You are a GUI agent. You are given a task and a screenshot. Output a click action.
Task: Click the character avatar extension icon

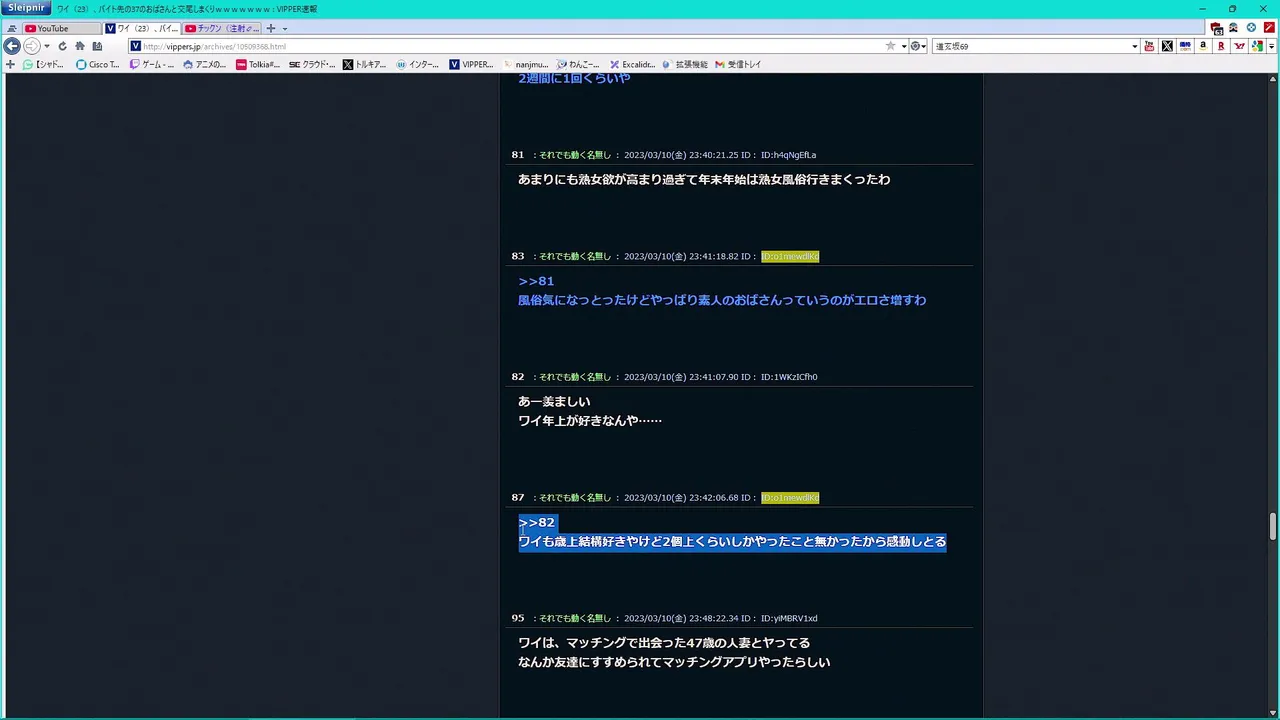(1234, 28)
